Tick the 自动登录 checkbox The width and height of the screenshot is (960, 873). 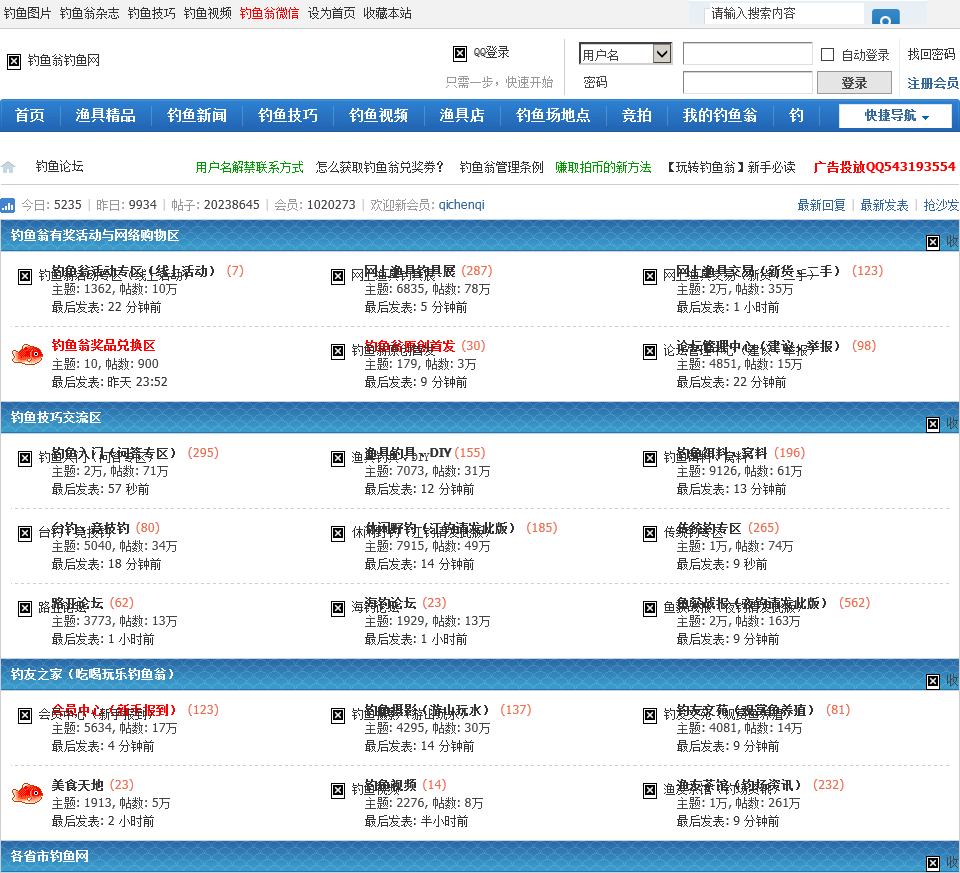(827, 54)
